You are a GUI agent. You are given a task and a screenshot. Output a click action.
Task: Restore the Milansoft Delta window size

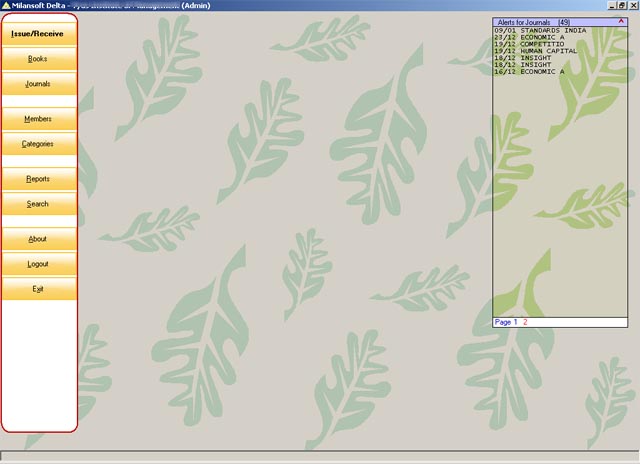click(x=621, y=5)
